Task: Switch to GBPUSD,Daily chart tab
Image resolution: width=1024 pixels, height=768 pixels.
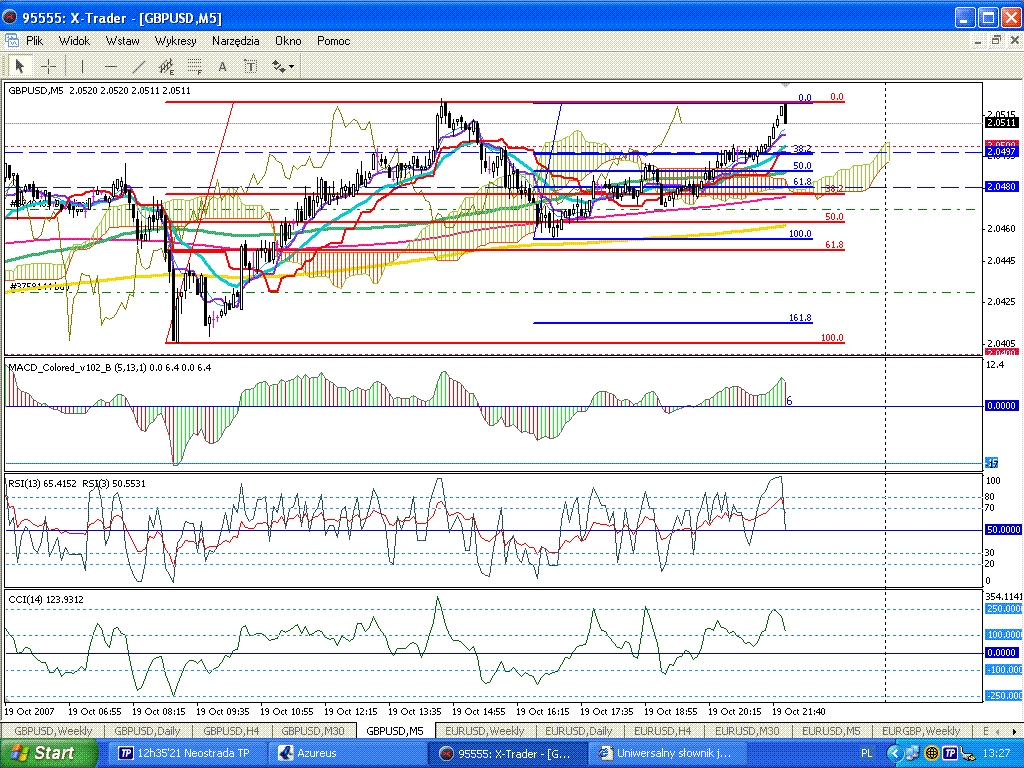Action: pyautogui.click(x=148, y=731)
